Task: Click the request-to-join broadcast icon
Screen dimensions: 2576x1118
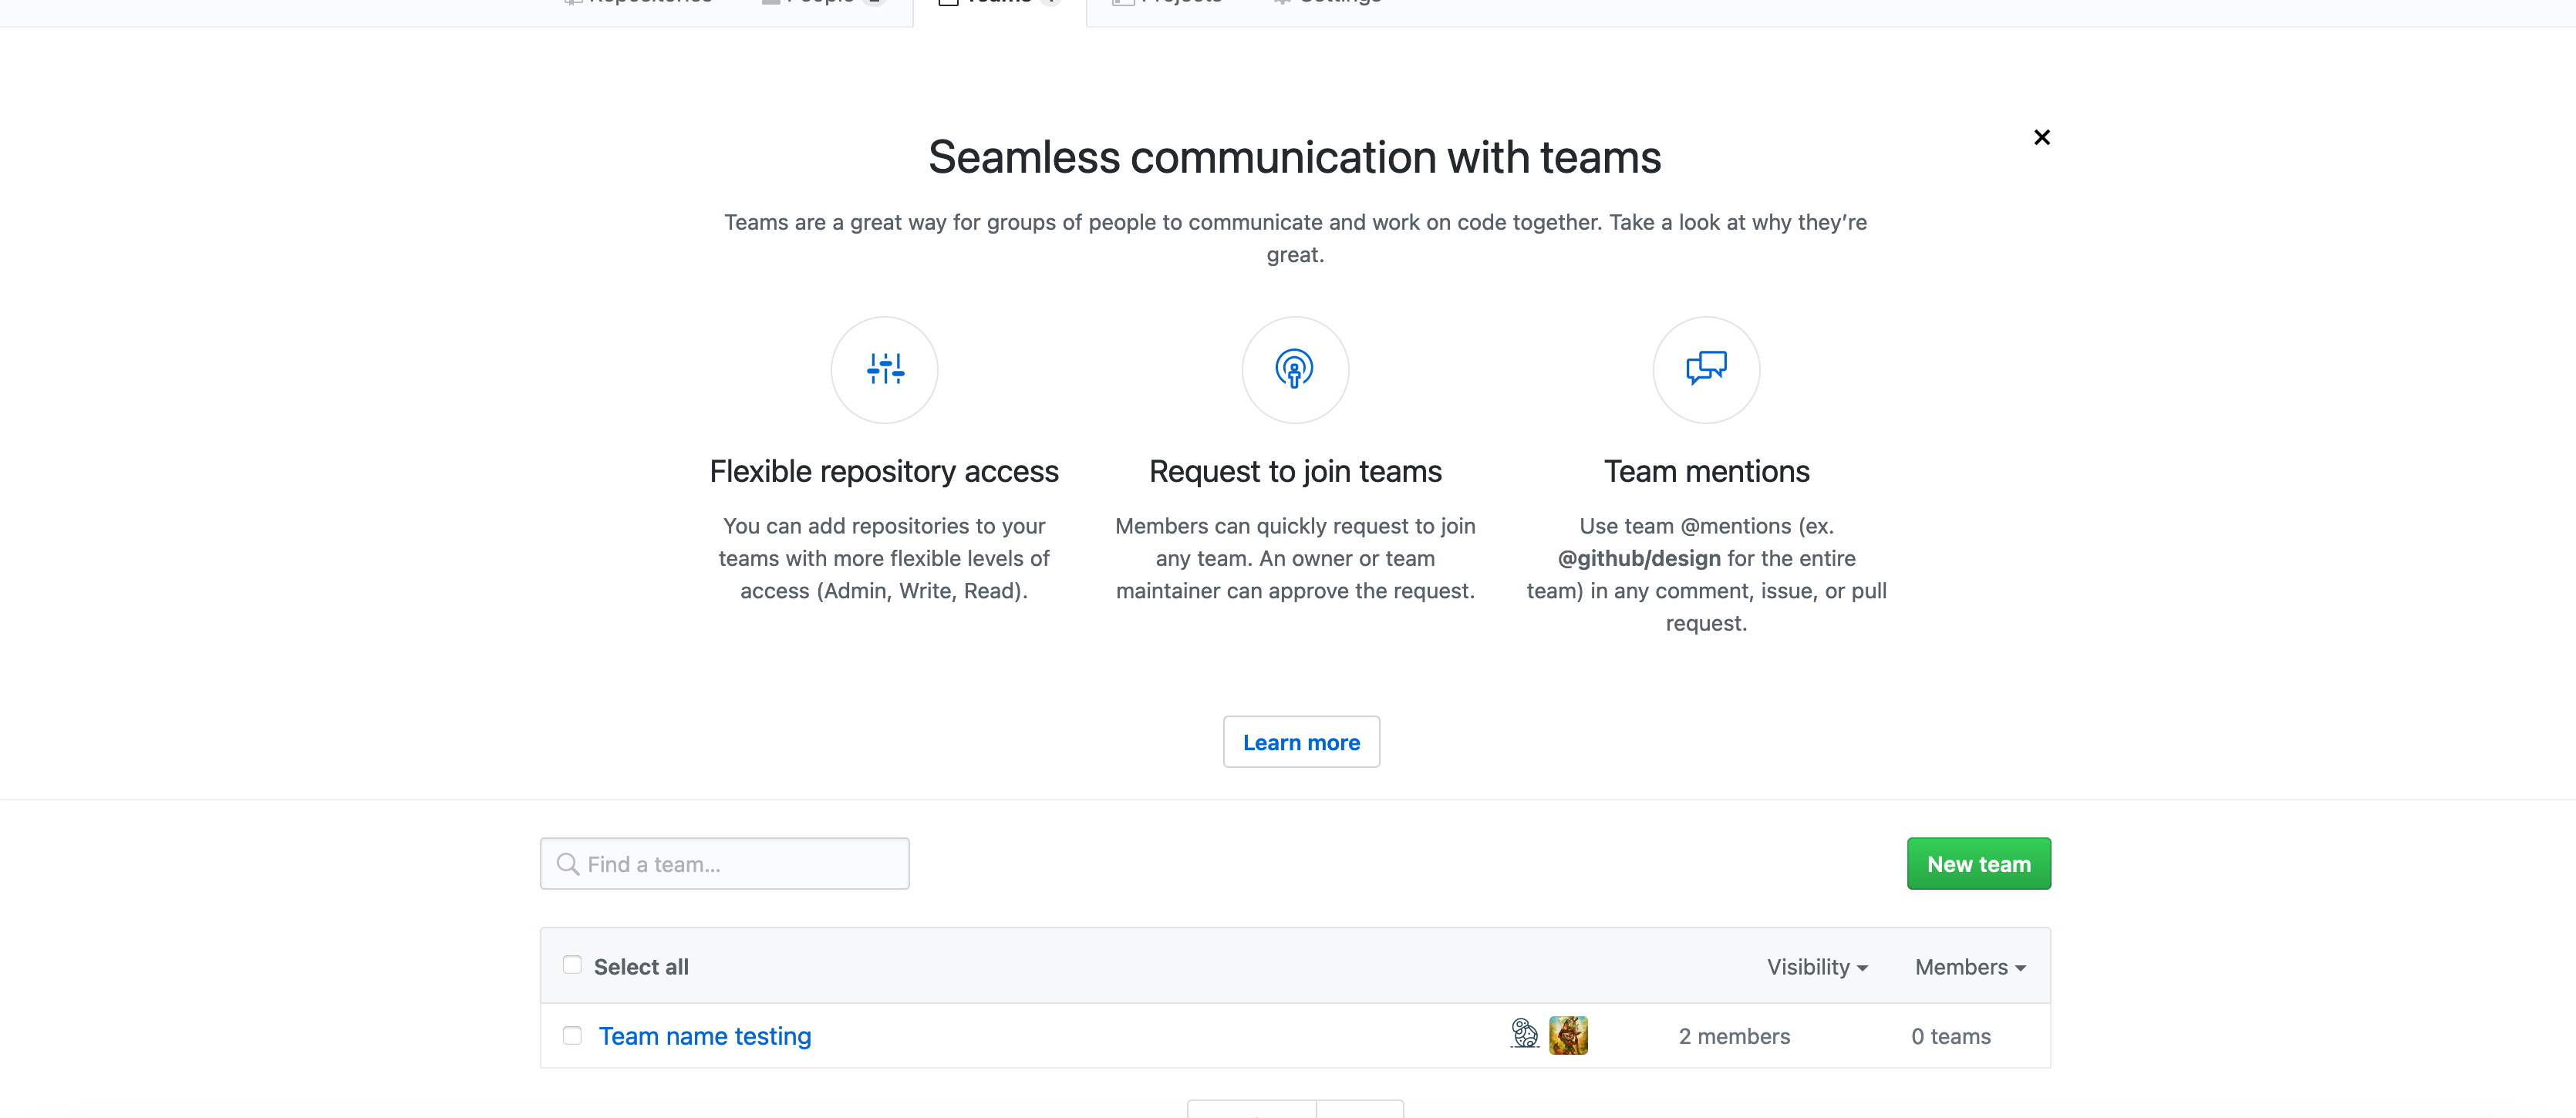Action: click(x=1294, y=369)
